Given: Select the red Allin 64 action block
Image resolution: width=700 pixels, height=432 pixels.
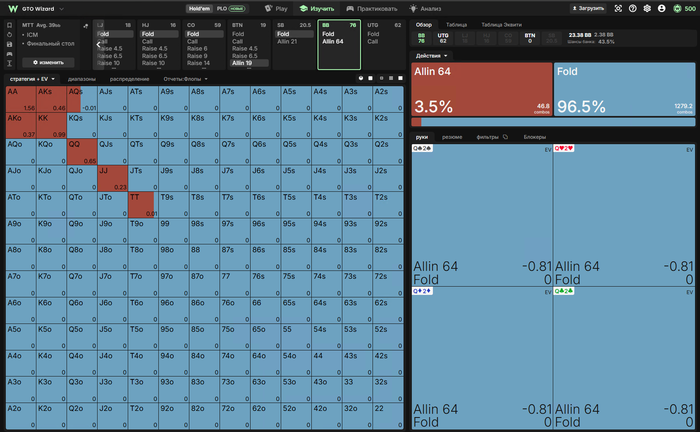Looking at the screenshot, I should [482, 89].
